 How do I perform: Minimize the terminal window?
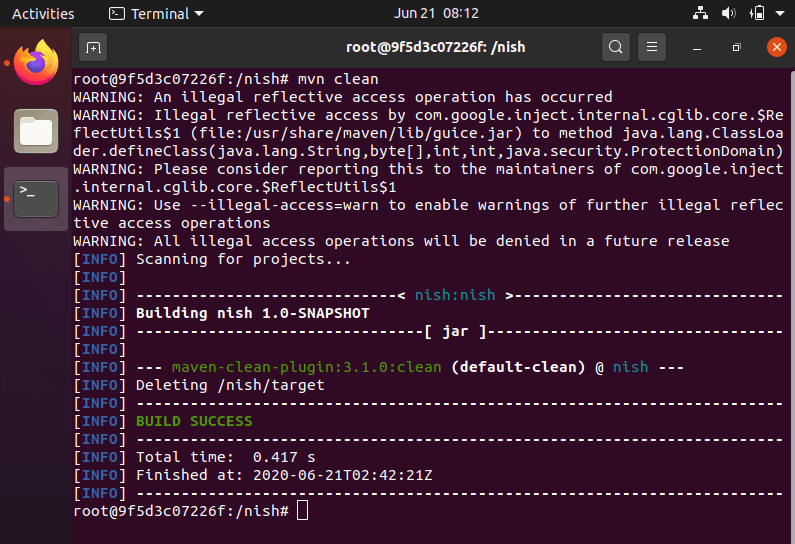[x=697, y=47]
